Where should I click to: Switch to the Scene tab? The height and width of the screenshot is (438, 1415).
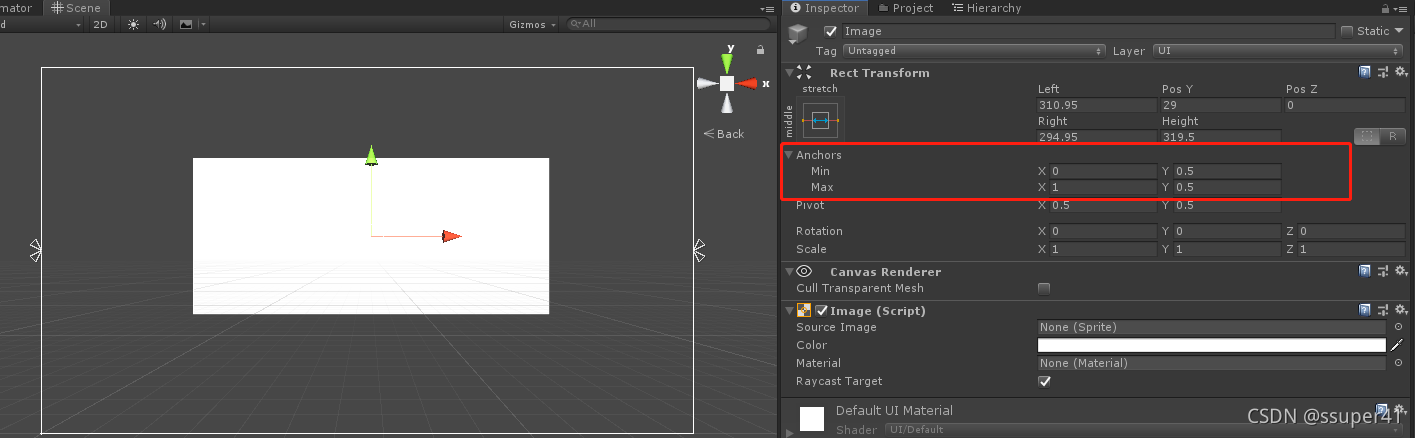tap(77, 8)
